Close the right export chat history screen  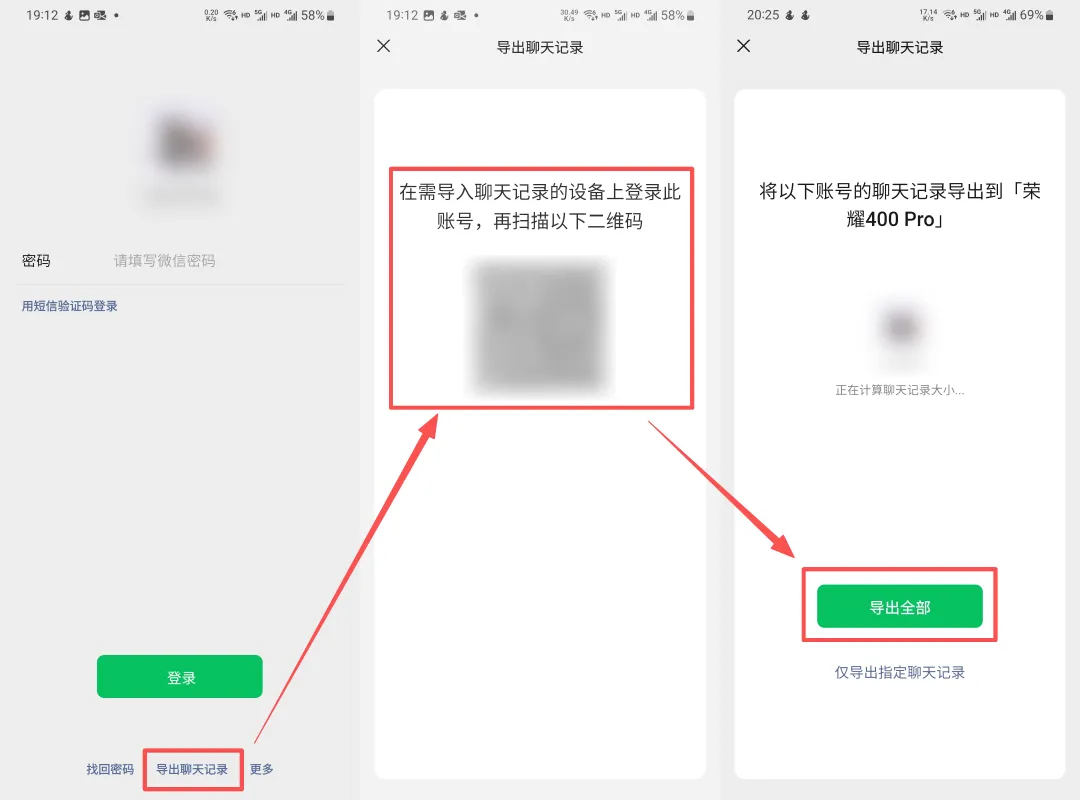coord(743,46)
